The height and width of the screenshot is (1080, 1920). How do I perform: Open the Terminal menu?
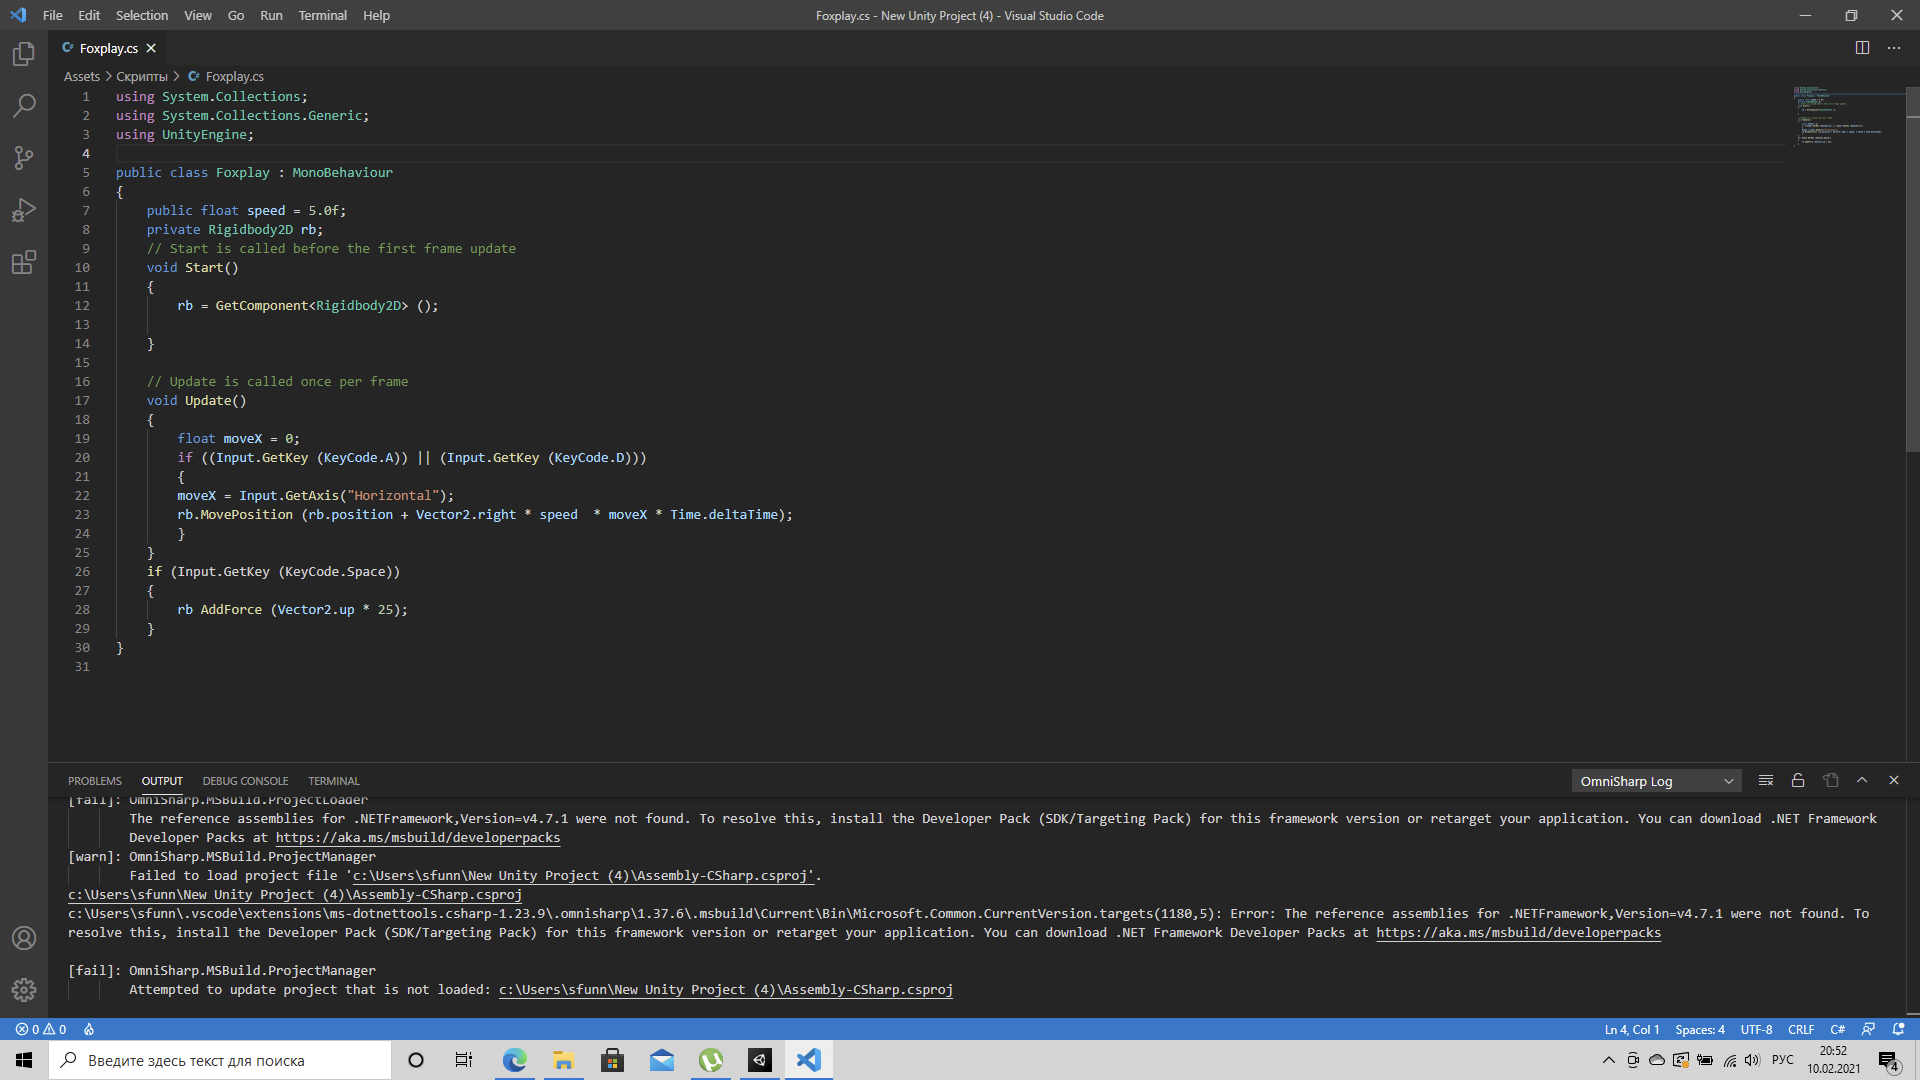tap(322, 15)
